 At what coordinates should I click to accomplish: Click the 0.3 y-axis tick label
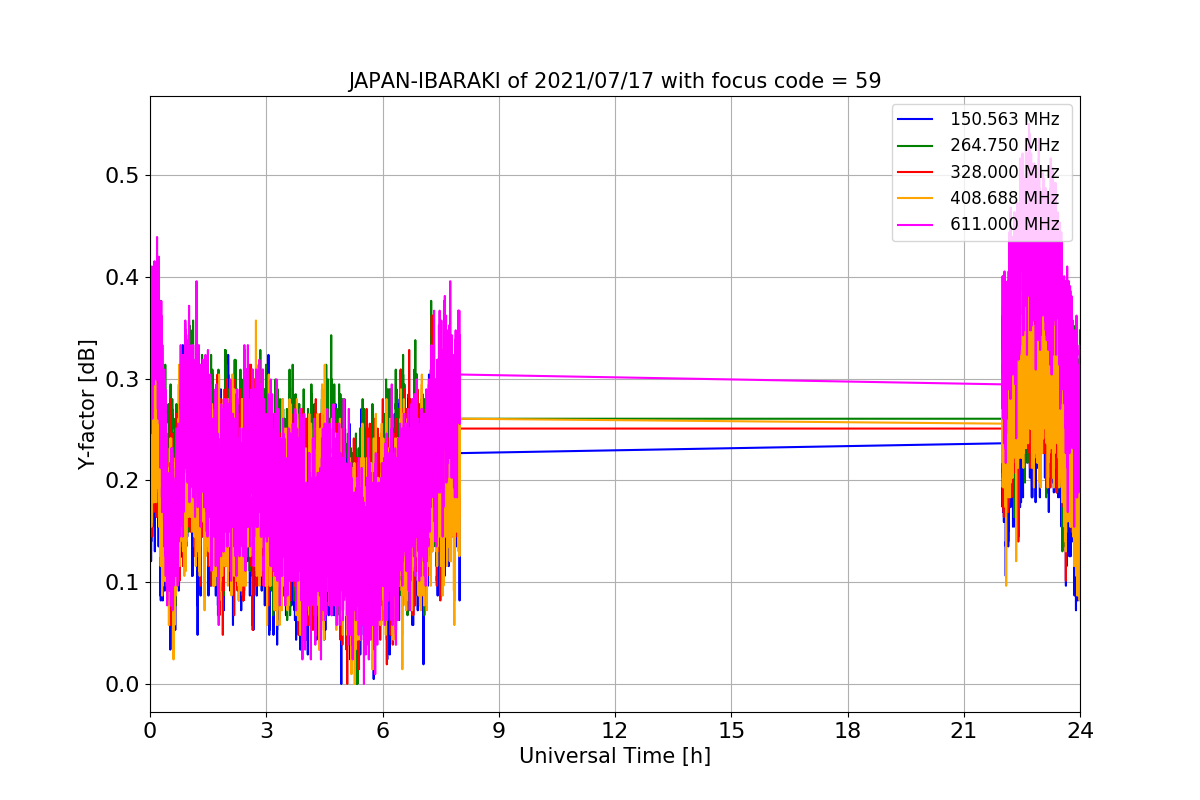(122, 379)
